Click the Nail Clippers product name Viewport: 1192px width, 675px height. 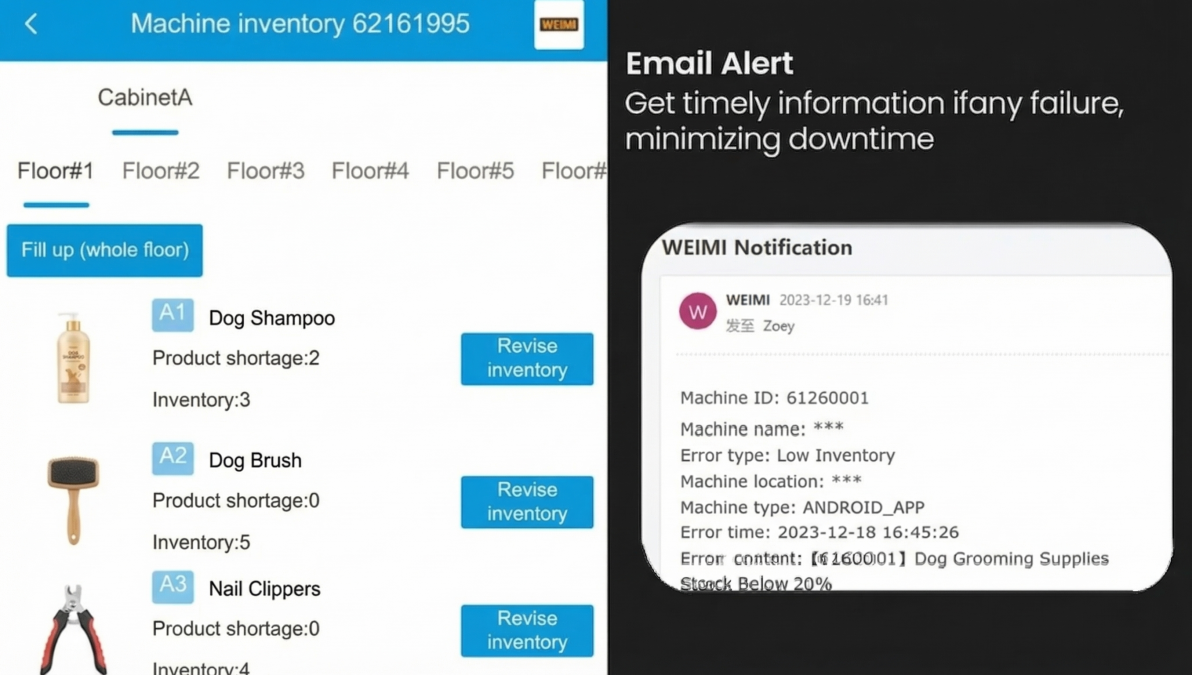point(265,589)
